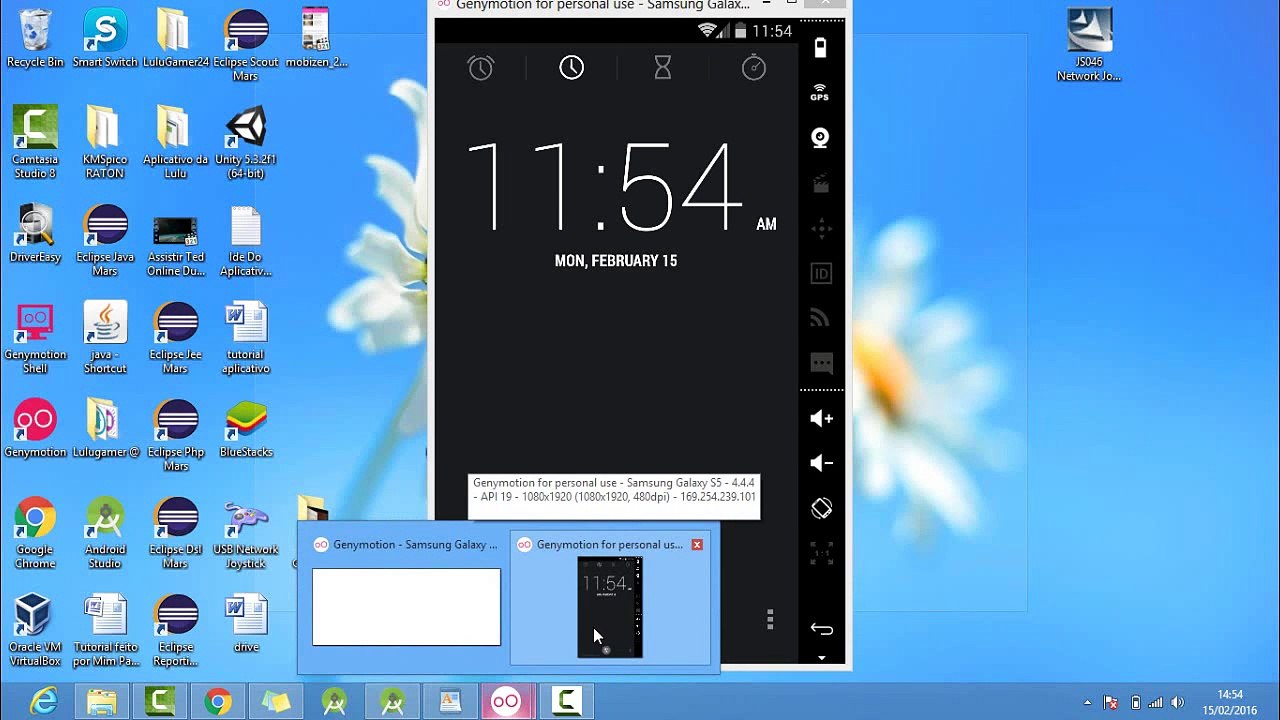Viewport: 1280px width, 720px height.
Task: Click the SMS message bubble icon
Action: point(820,363)
